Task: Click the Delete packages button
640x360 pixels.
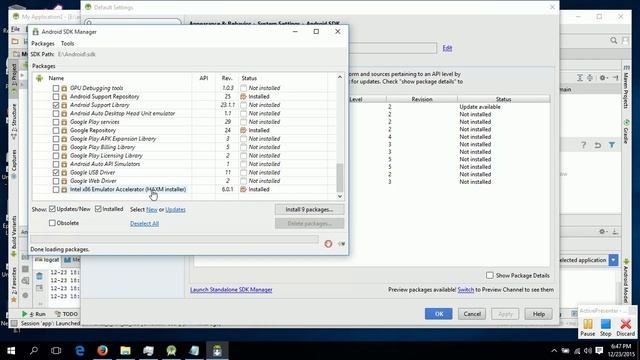Action: coord(309,223)
